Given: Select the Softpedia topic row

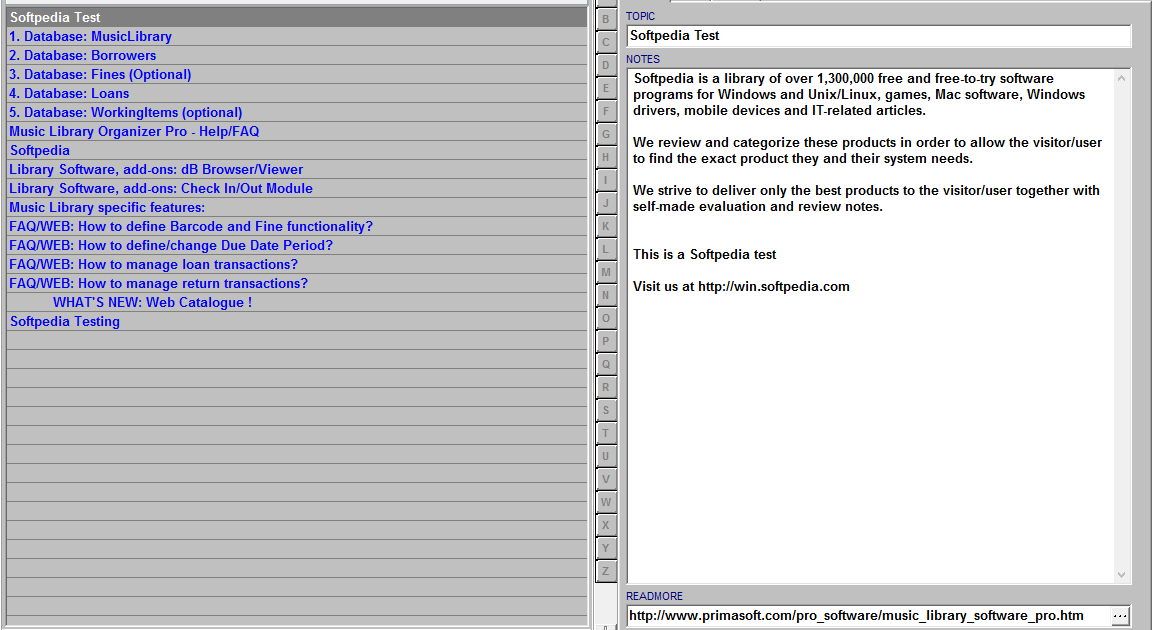Looking at the screenshot, I should point(297,151).
